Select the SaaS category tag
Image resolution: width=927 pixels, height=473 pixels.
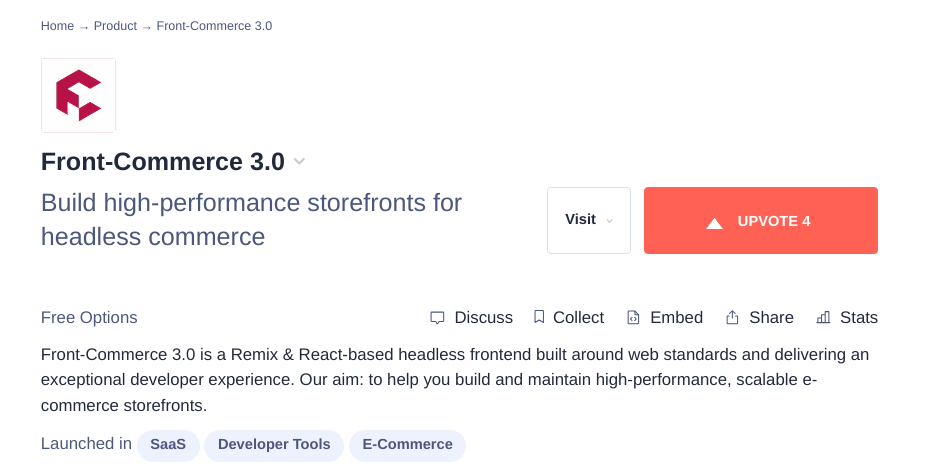pos(168,445)
